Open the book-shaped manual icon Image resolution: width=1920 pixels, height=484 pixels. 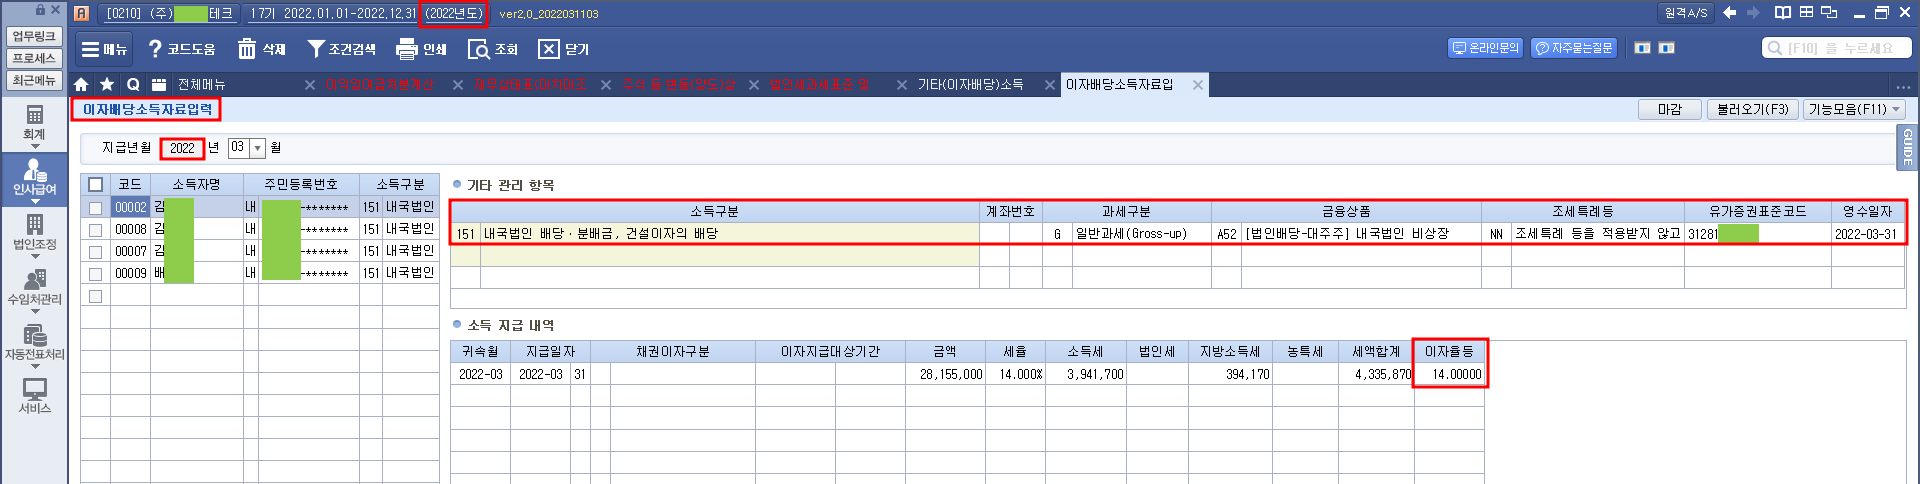(x=1782, y=13)
